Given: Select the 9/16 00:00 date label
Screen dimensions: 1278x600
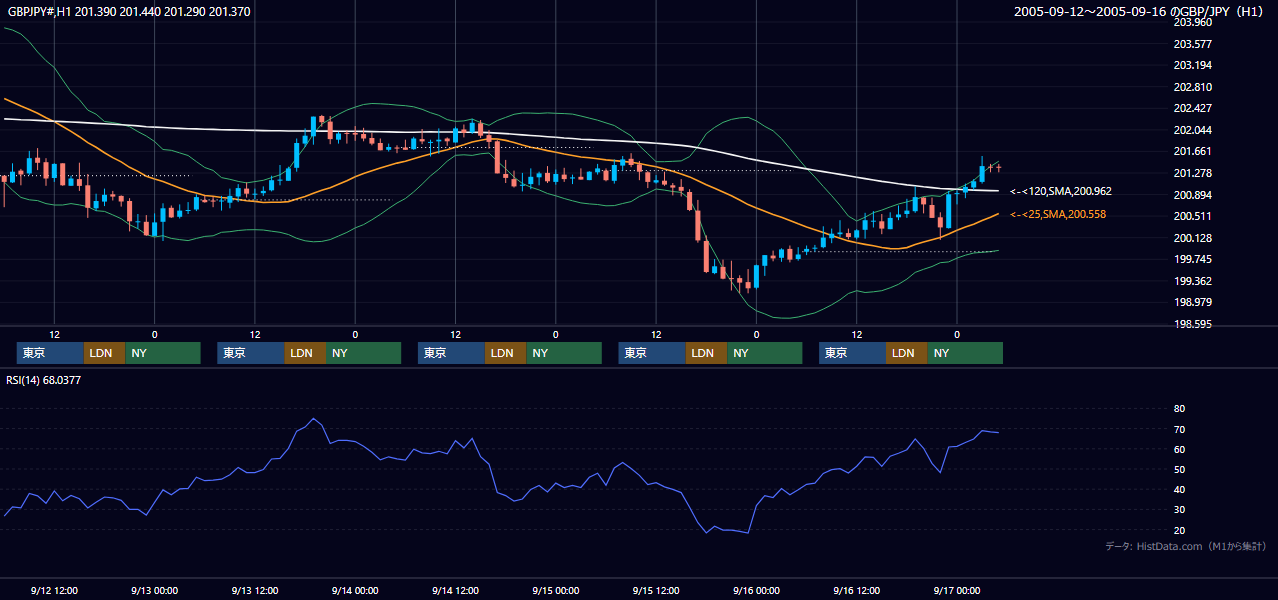Looking at the screenshot, I should tap(756, 591).
